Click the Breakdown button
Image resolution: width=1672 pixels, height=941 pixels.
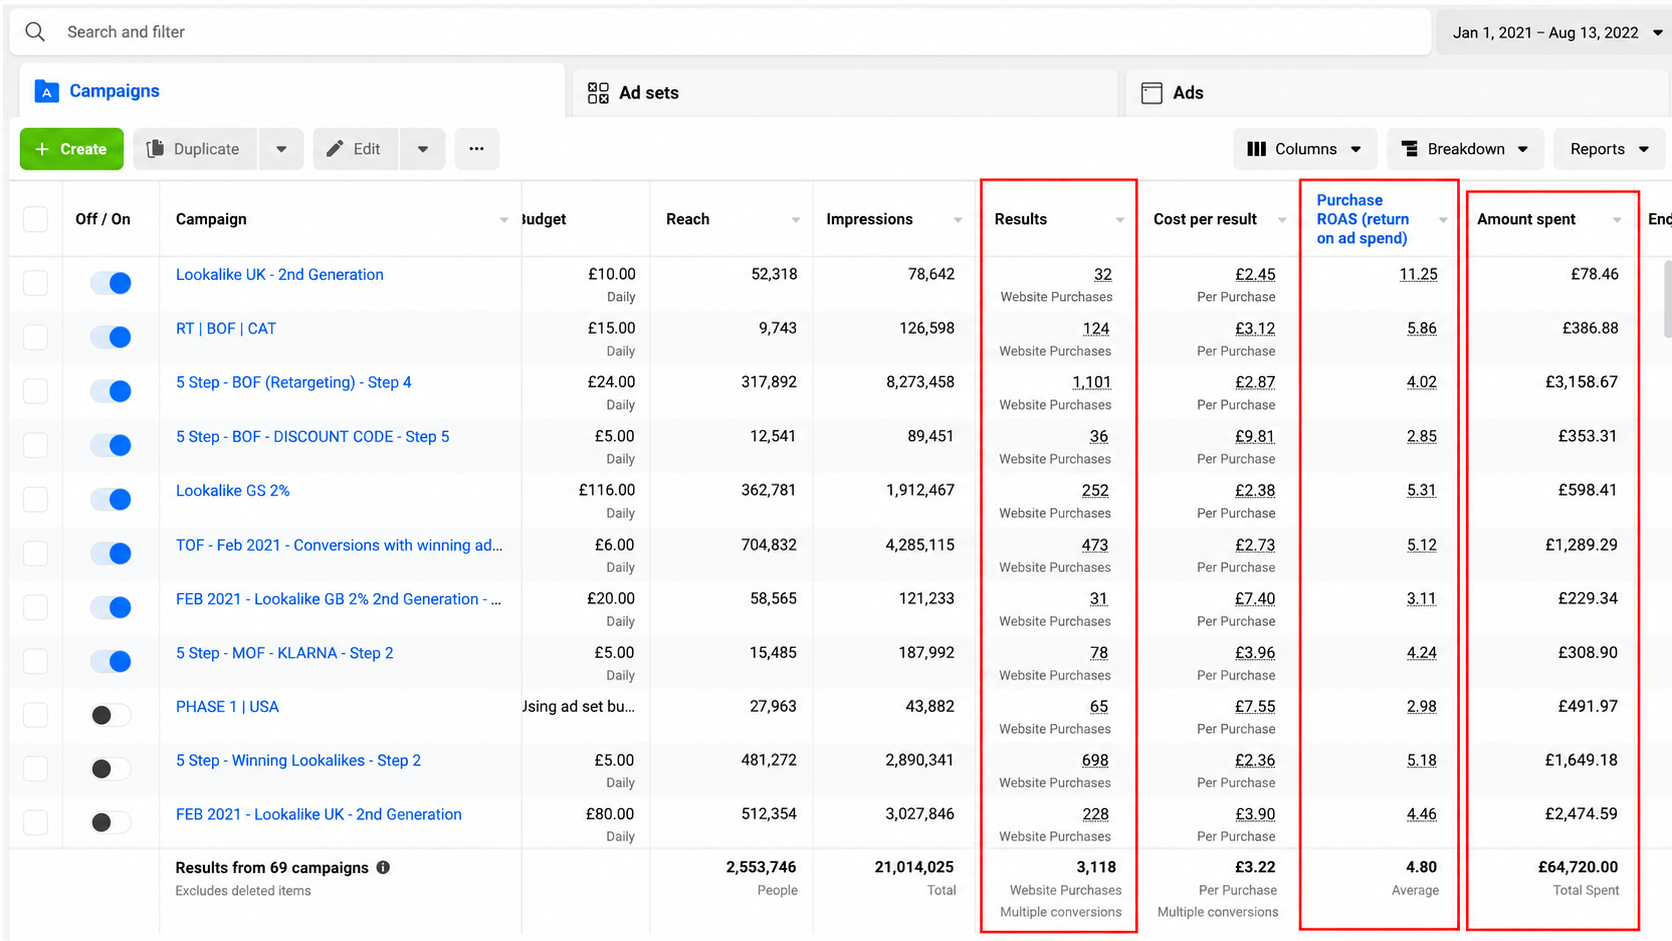(x=1465, y=149)
